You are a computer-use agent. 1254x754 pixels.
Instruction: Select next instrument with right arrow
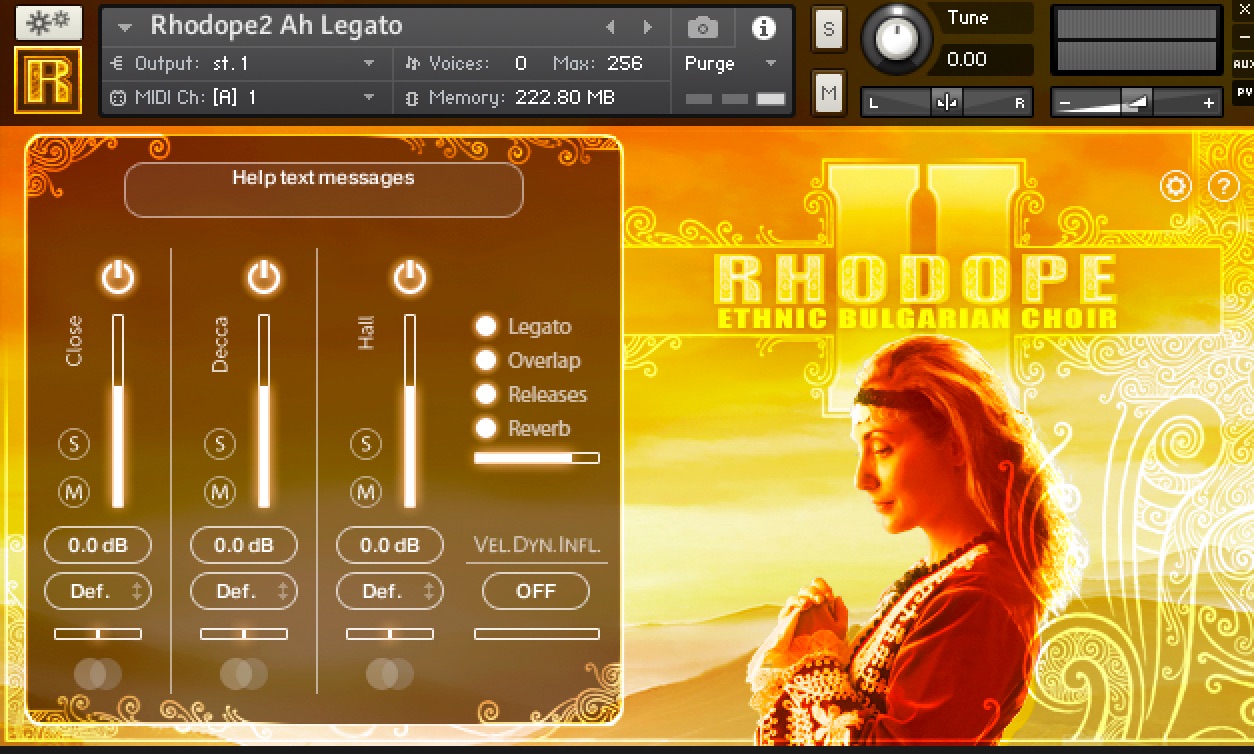pyautogui.click(x=648, y=27)
